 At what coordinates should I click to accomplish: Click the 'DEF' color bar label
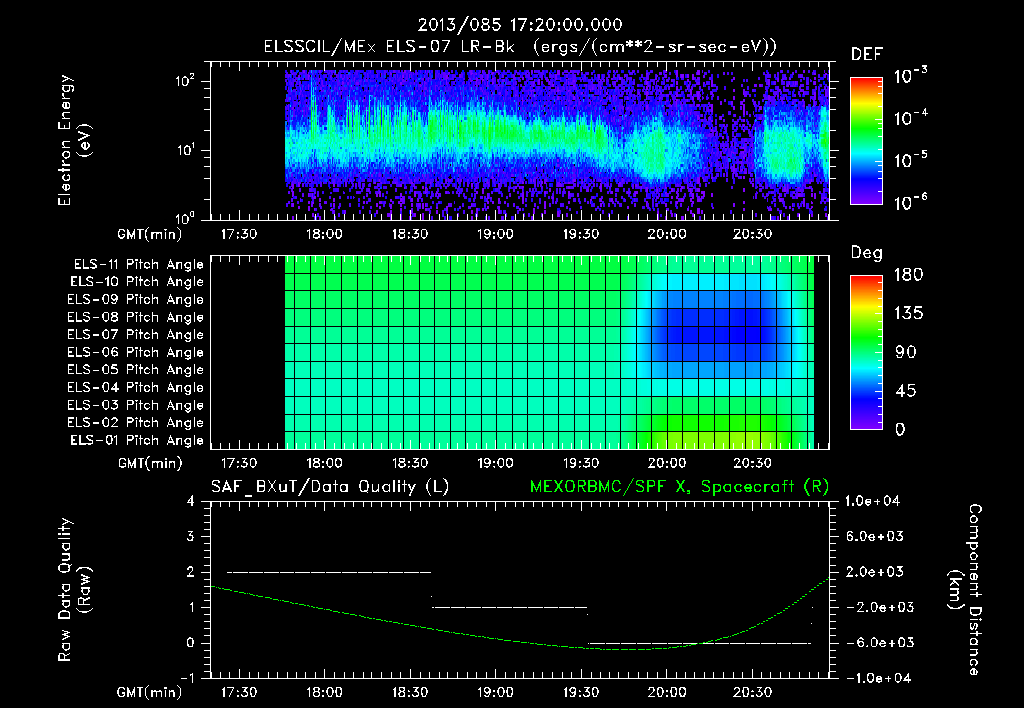(867, 55)
